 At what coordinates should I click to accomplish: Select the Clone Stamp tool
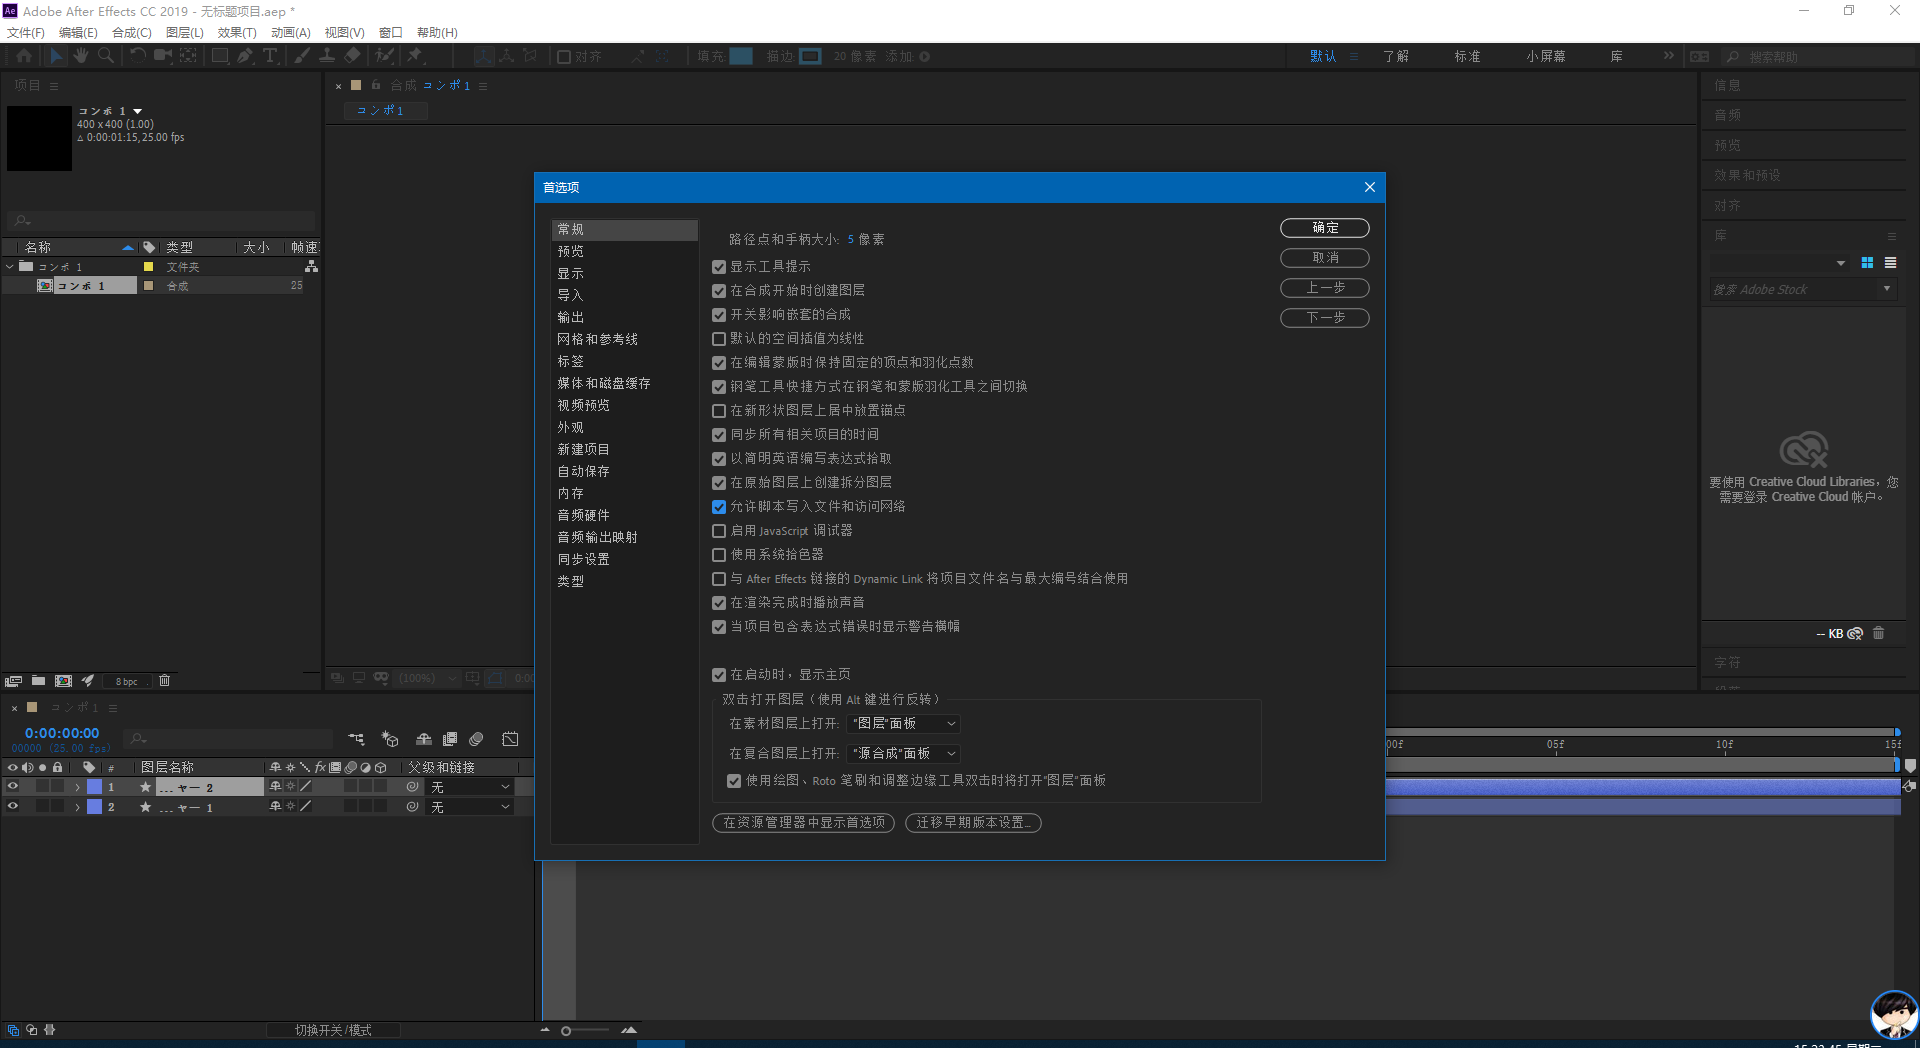coord(327,56)
